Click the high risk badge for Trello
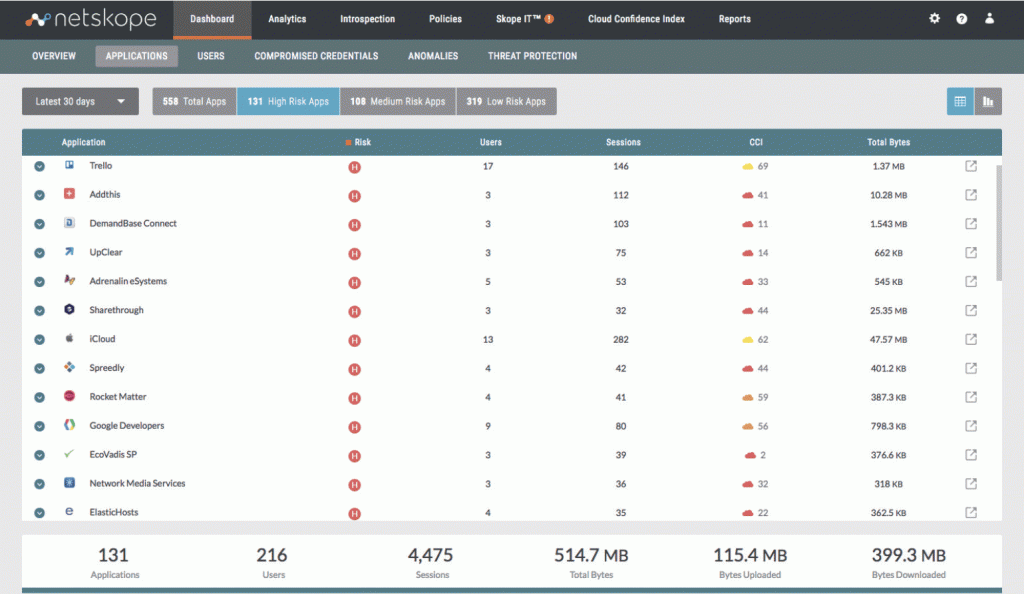The height and width of the screenshot is (594, 1024). [354, 167]
